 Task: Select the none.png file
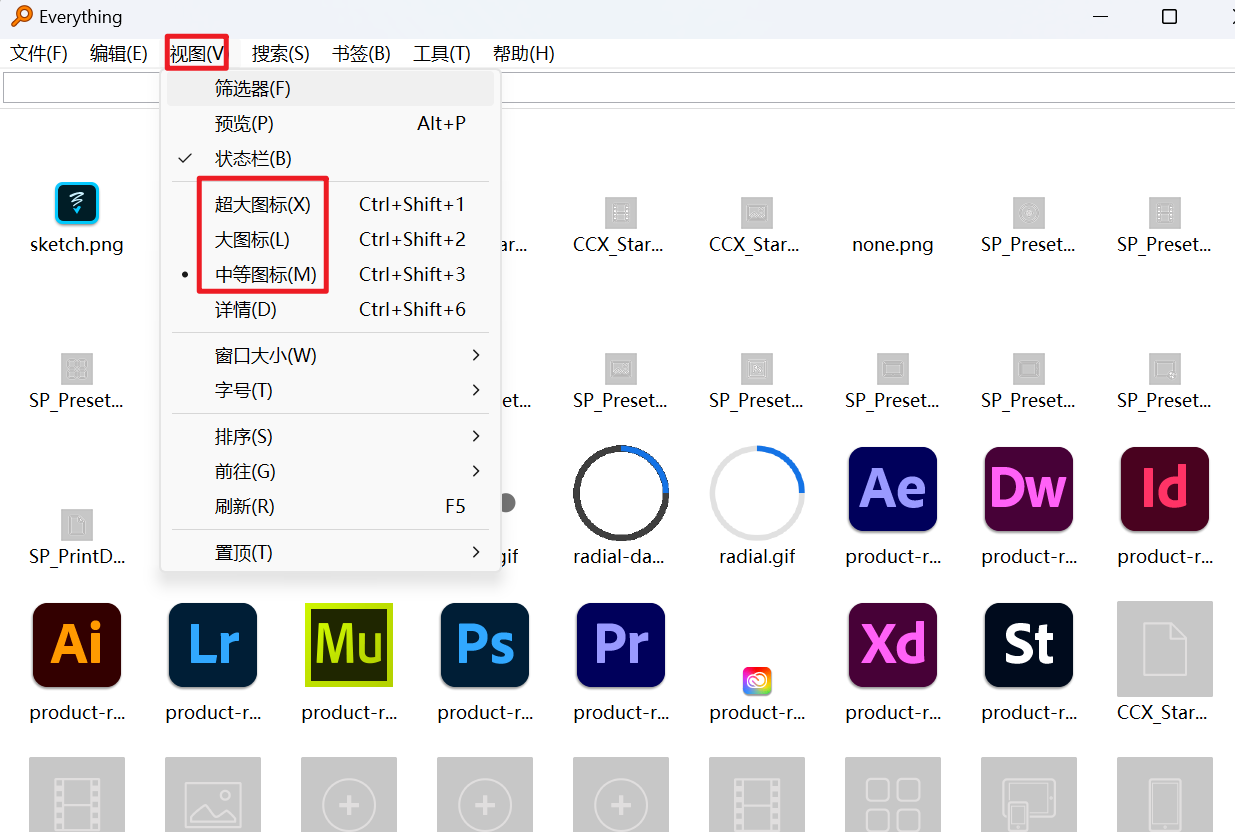pos(893,244)
